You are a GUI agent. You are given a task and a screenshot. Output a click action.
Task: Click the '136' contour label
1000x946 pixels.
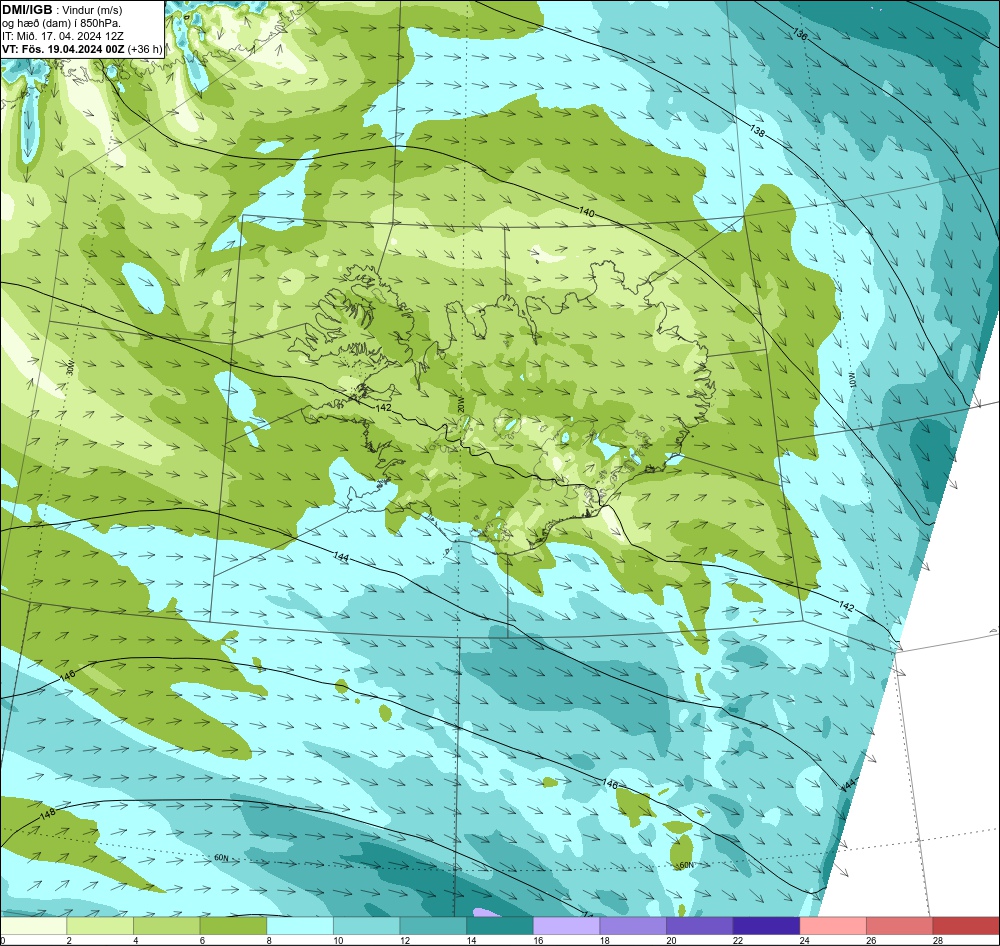point(800,34)
